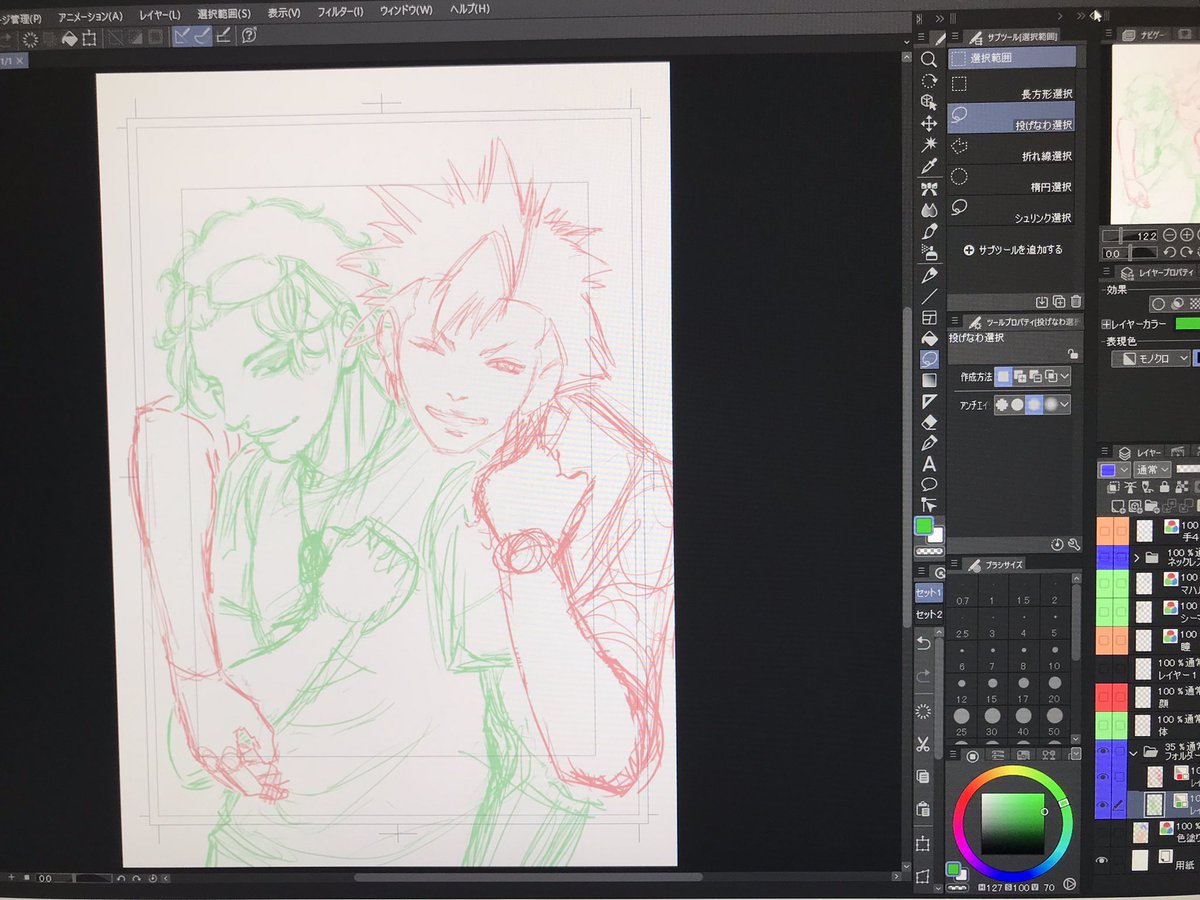Click the Paste clipboard icon
This screenshot has height=900, width=1200.
pos(924,809)
